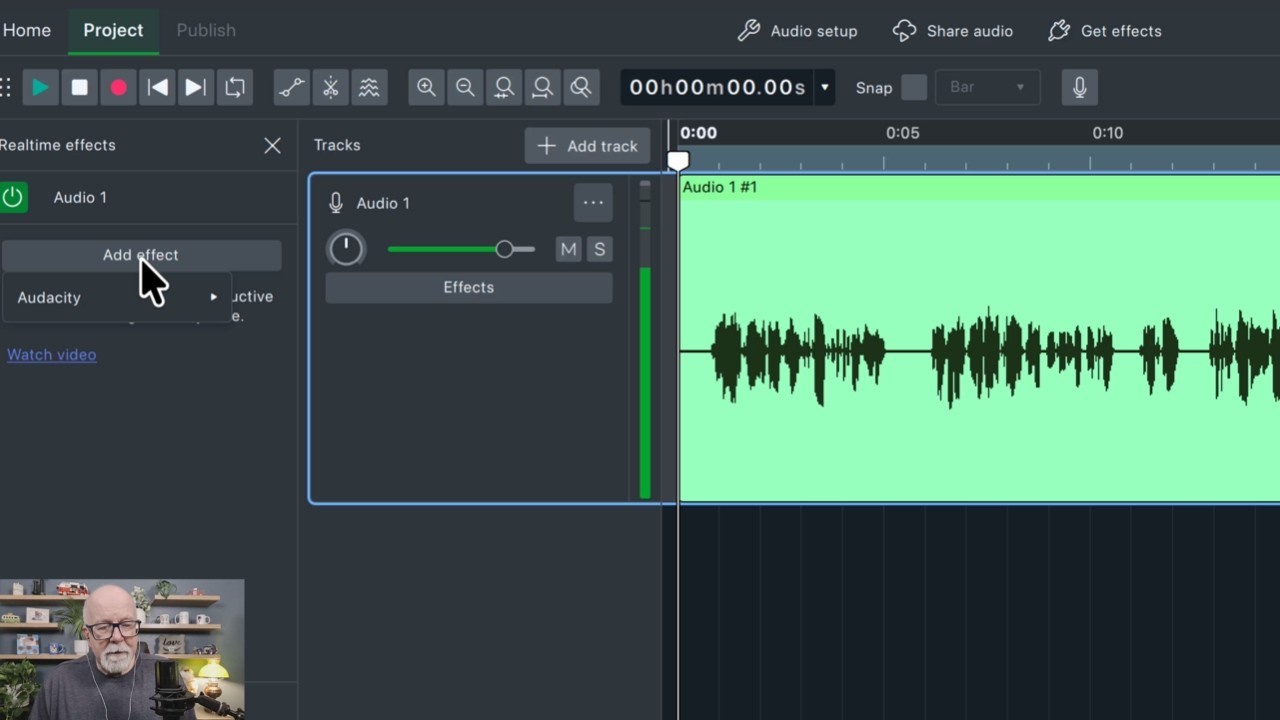
Task: Click the fit project to width icon
Action: click(543, 87)
